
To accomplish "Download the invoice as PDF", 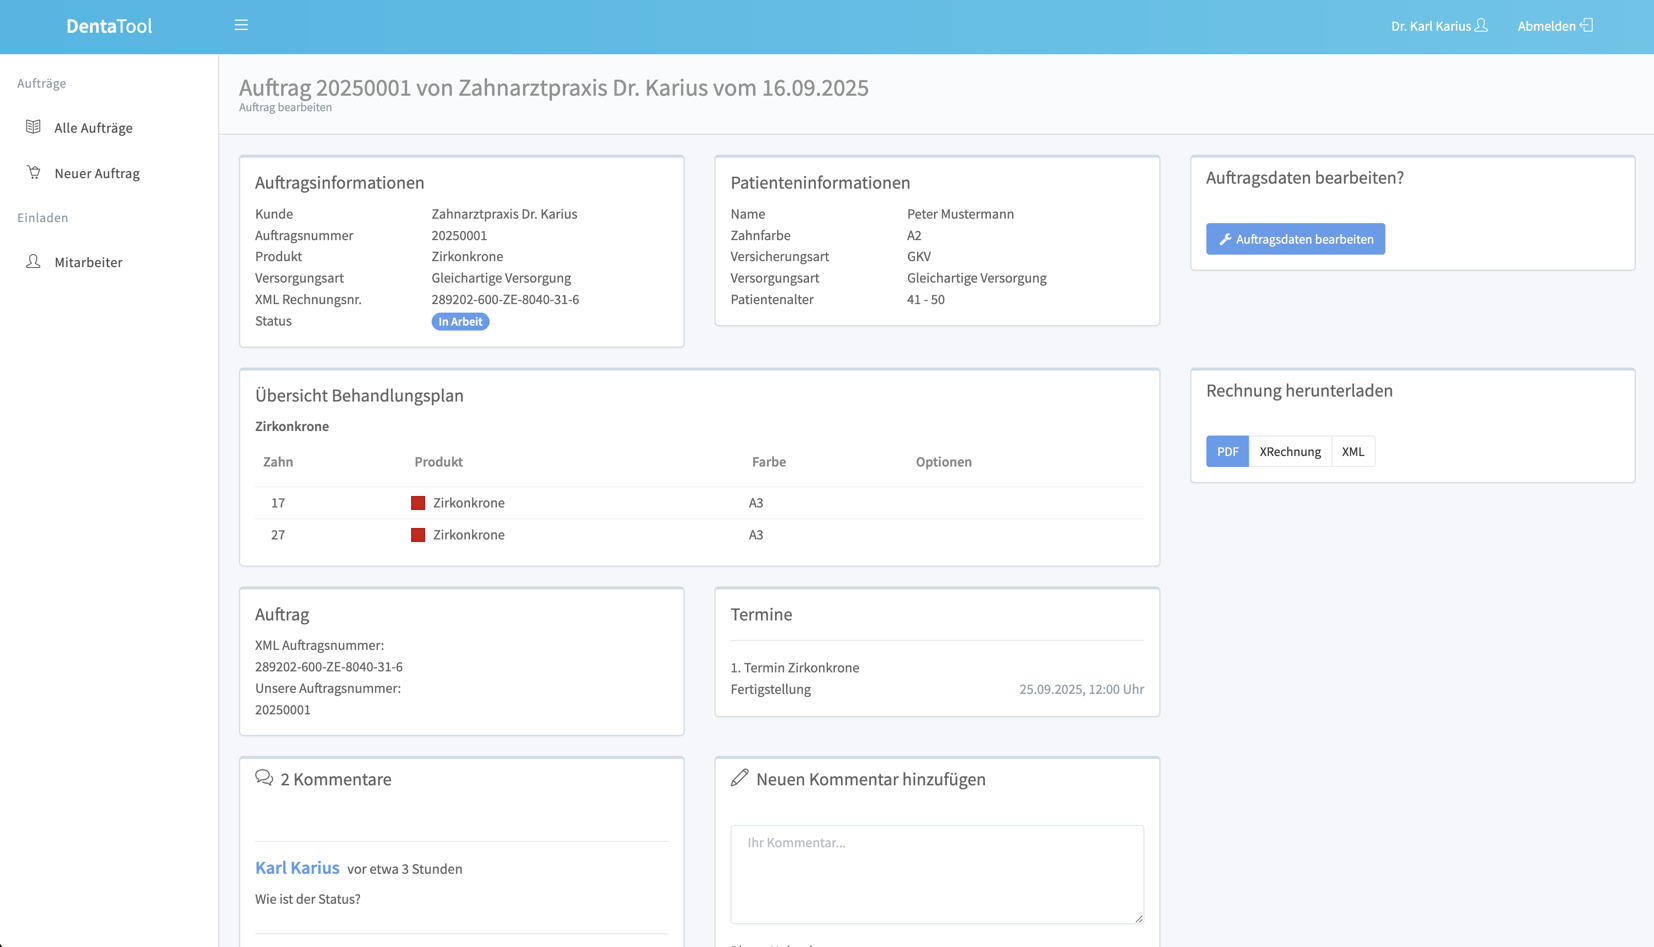I will 1227,451.
